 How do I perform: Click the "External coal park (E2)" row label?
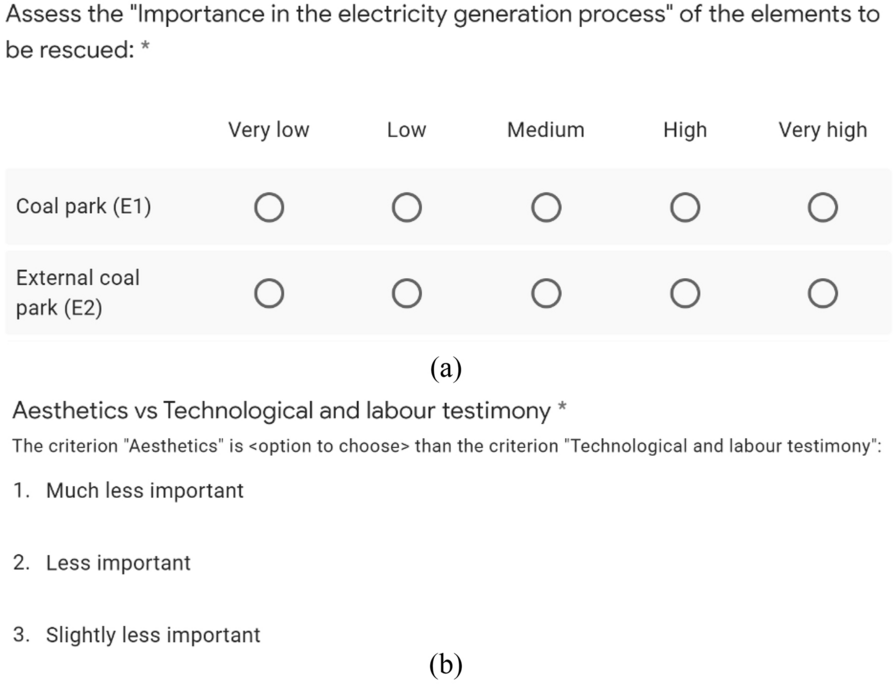point(78,293)
